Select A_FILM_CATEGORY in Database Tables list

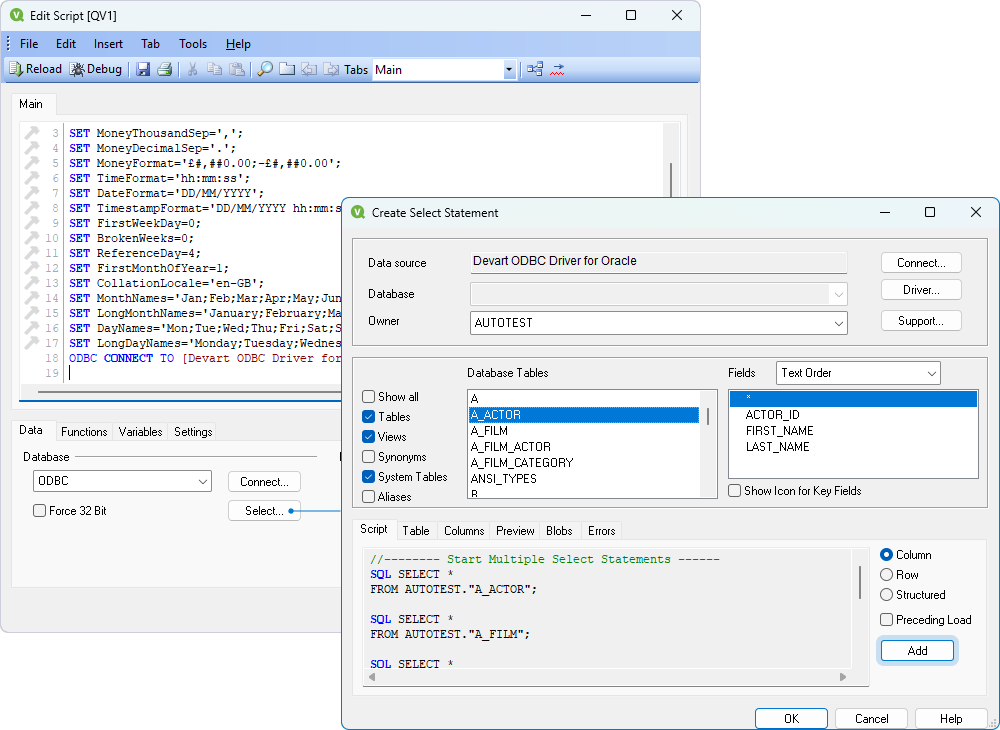(521, 463)
